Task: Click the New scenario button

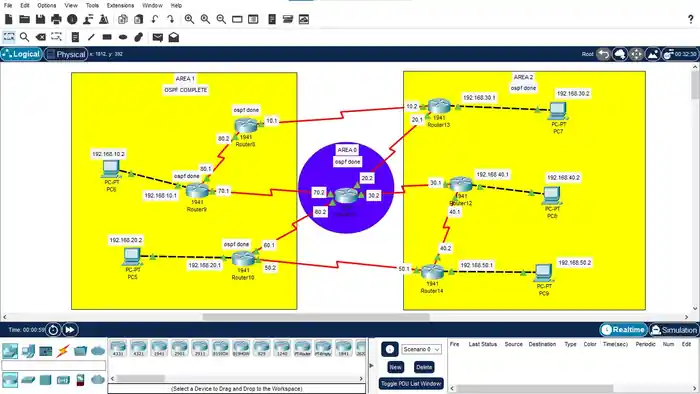Action: coord(395,367)
